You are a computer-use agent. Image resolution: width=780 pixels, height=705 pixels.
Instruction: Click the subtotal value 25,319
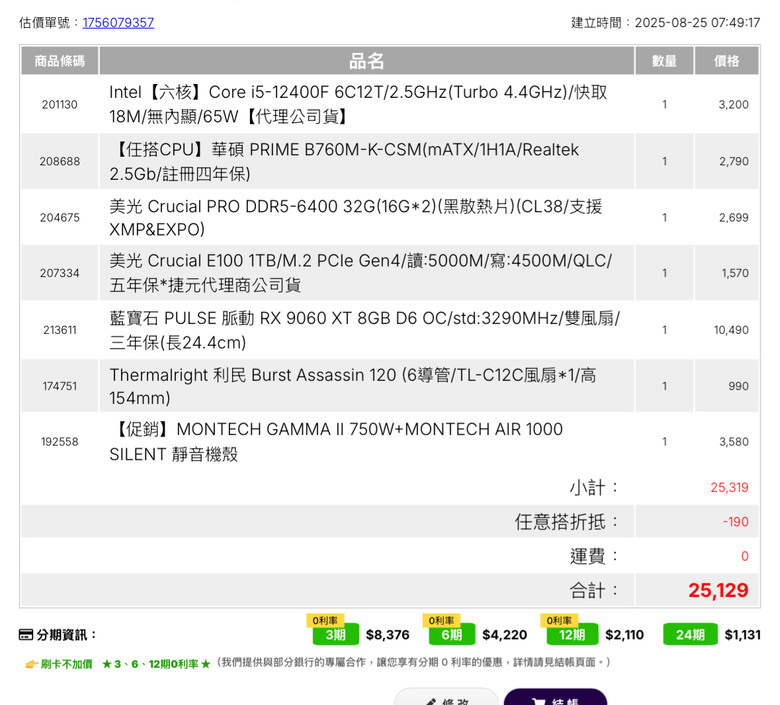729,488
